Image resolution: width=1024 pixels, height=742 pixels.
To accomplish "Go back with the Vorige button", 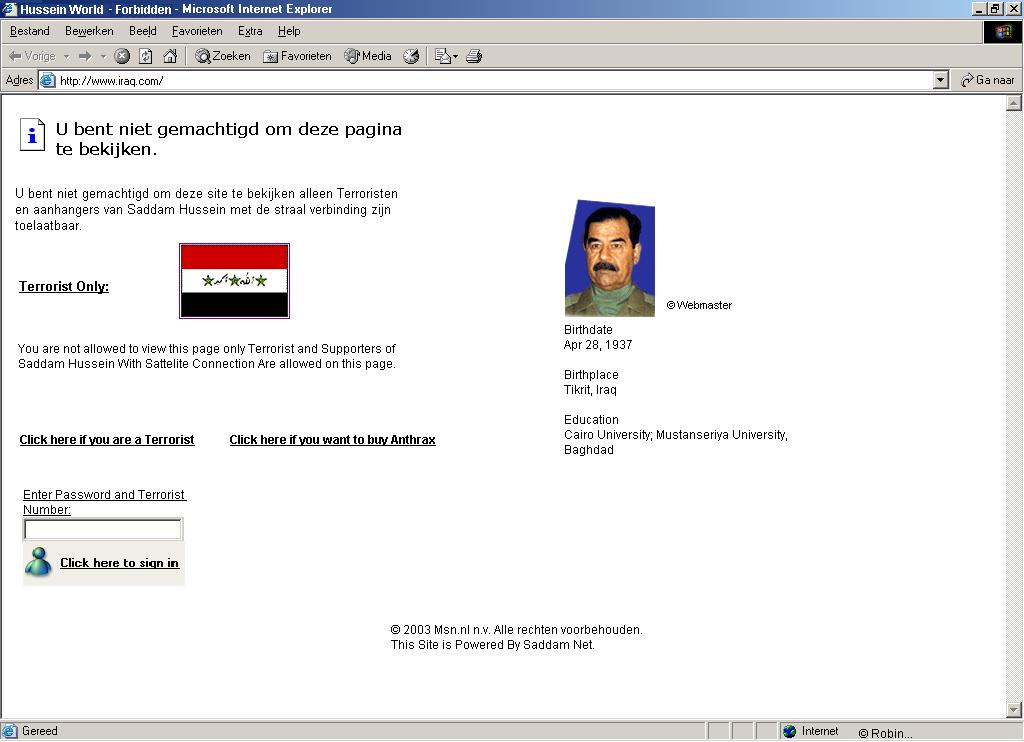I will (31, 56).
